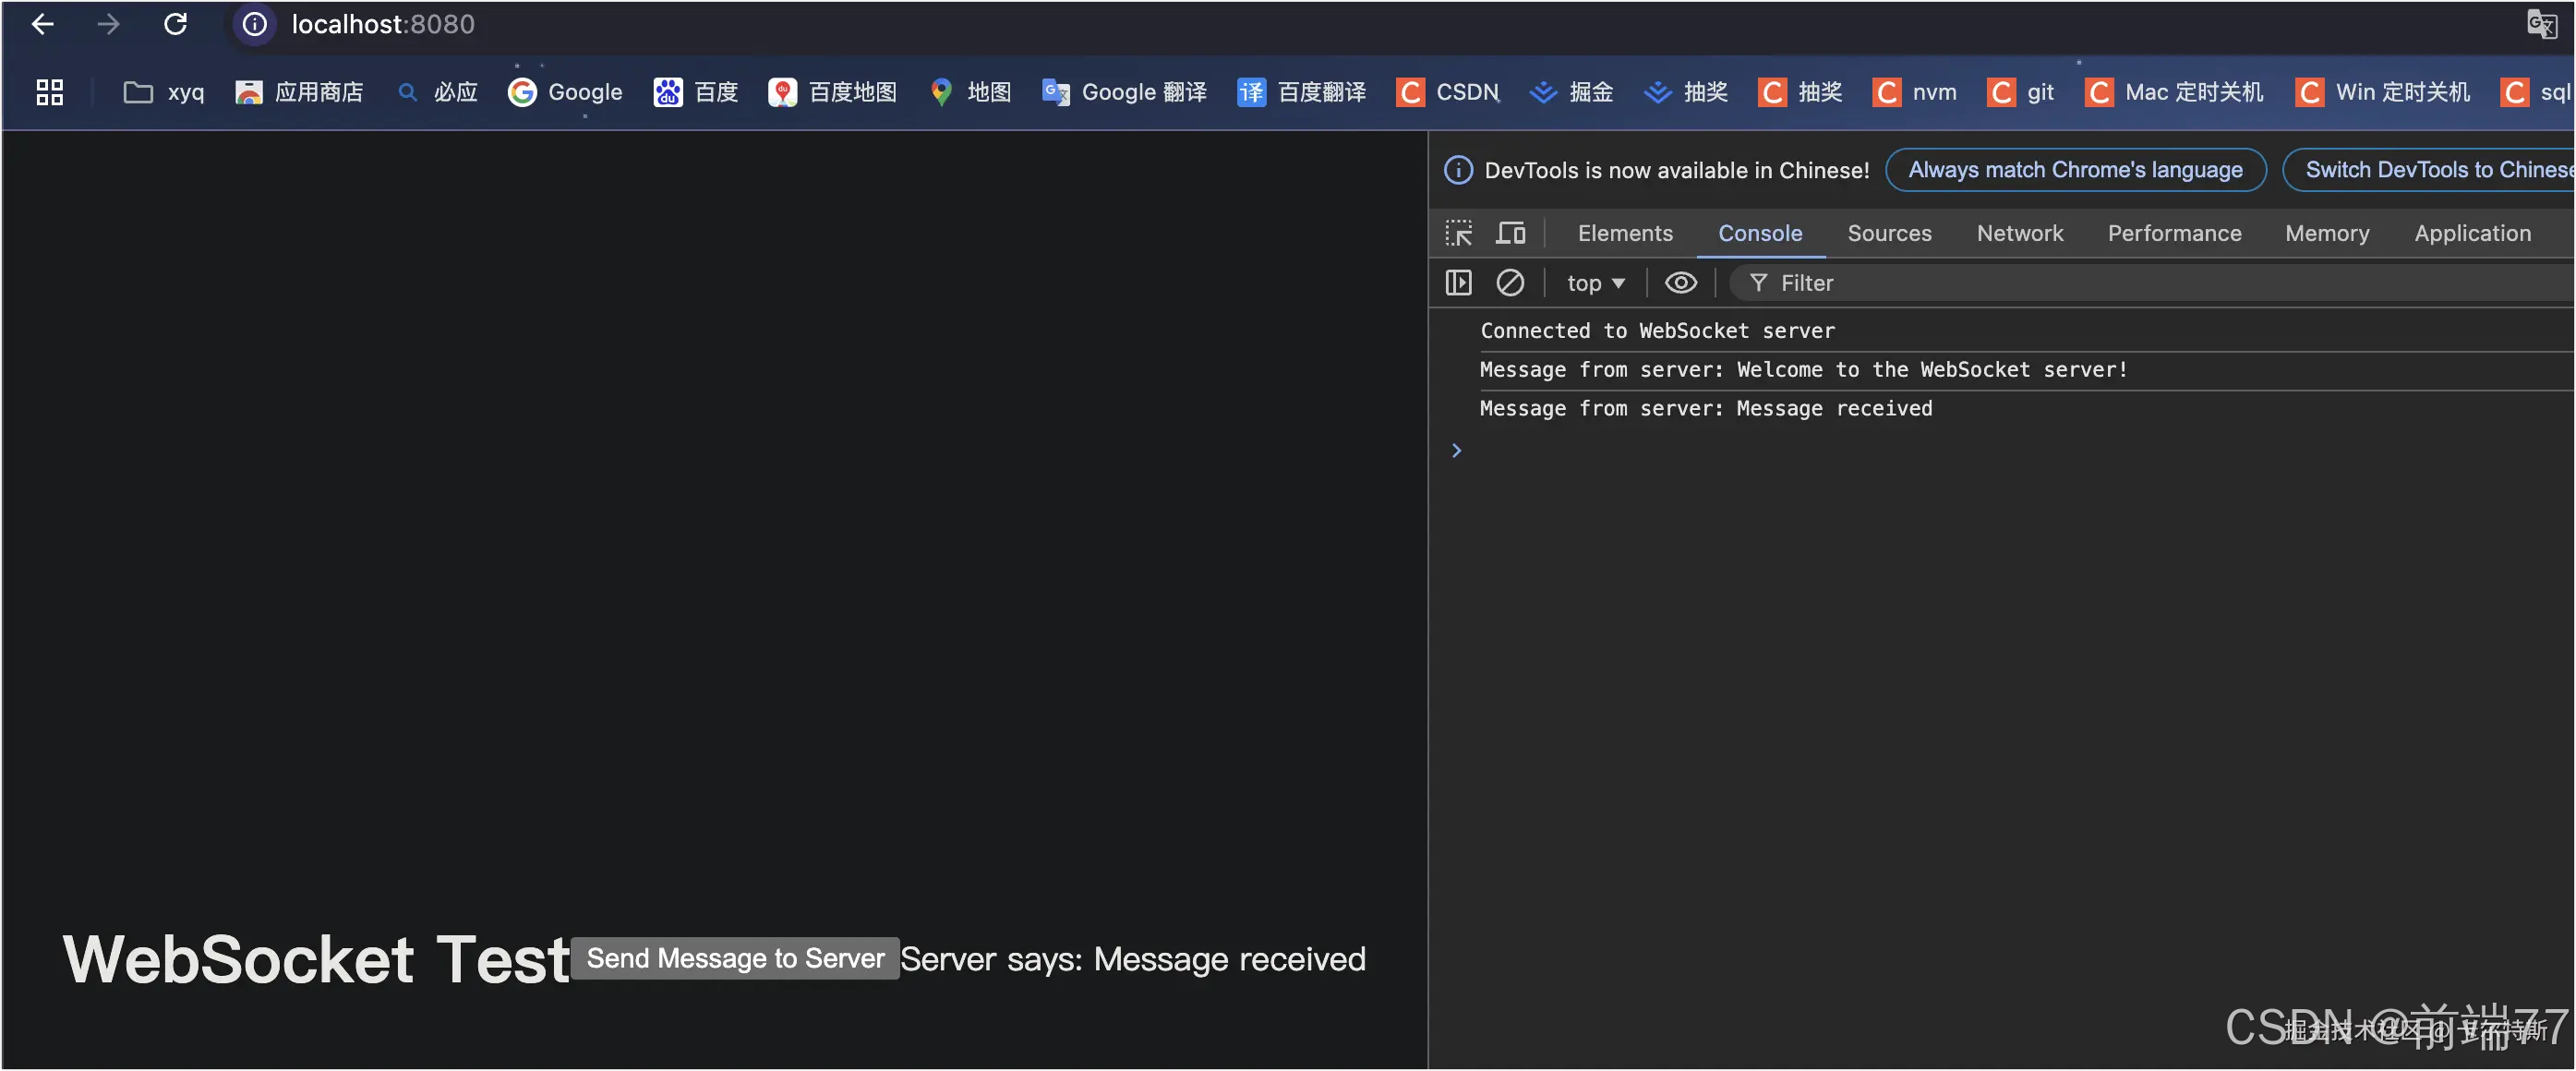
Task: Click the back navigation arrow
Action: pyautogui.click(x=43, y=24)
